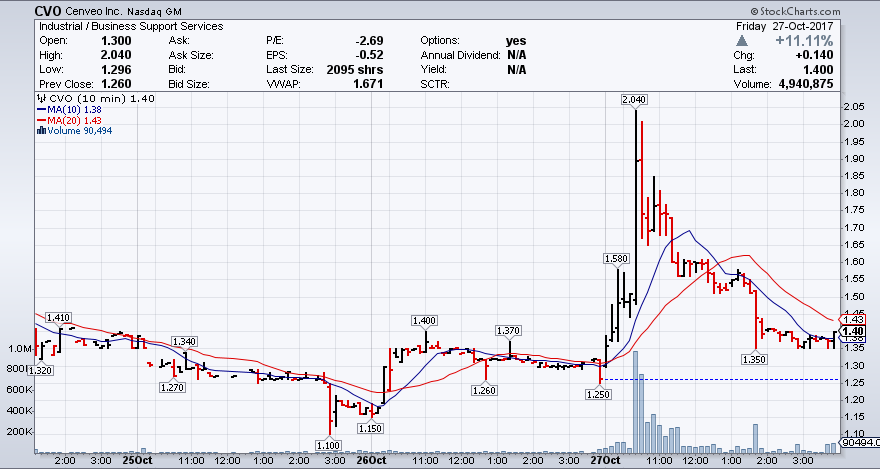Click the red MA(20) line marker
The image size is (880, 469).
(39, 119)
